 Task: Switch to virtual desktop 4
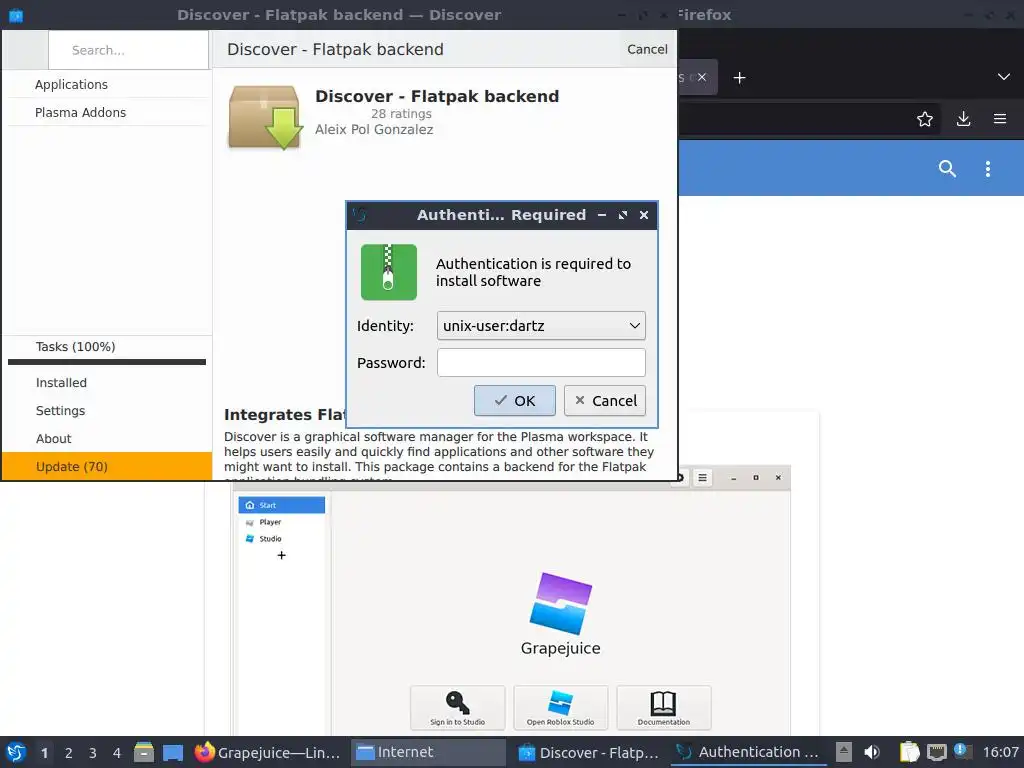[117, 753]
